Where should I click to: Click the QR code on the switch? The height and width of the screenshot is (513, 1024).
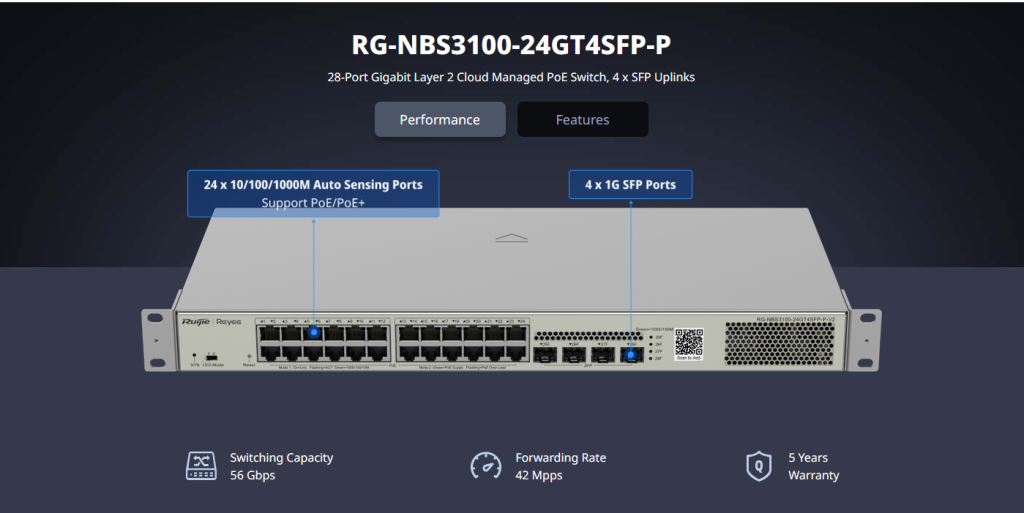(x=688, y=343)
